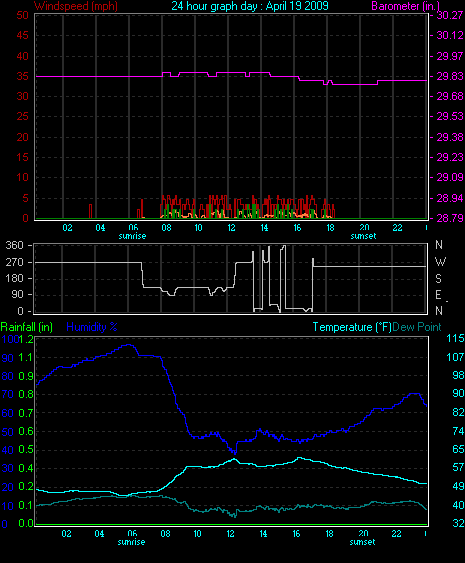
Task: Click the 50 mph windspeed scale value
Action: click(x=23, y=15)
